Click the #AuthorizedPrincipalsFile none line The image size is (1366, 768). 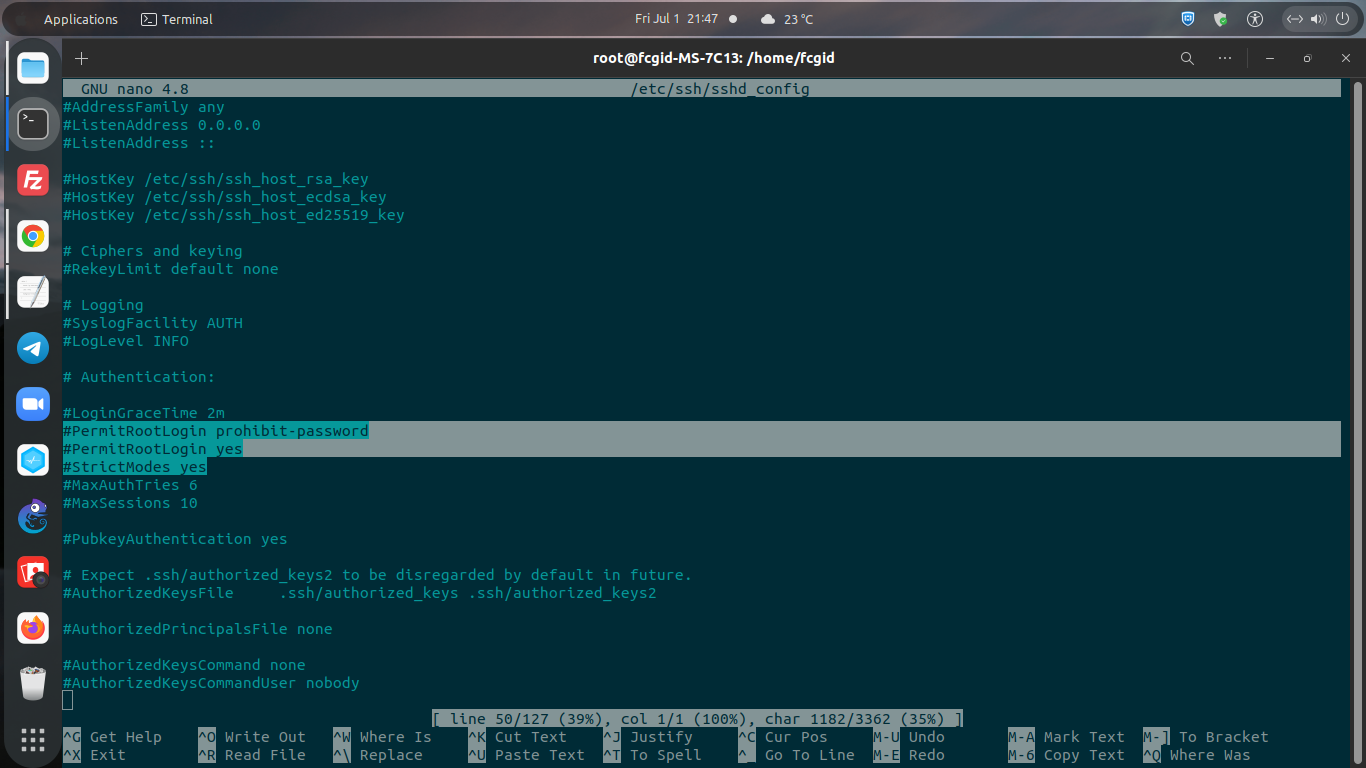click(x=198, y=629)
